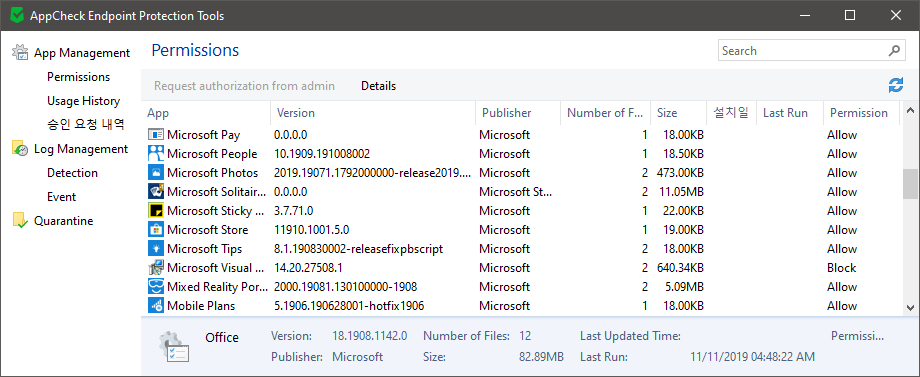The height and width of the screenshot is (377, 920).
Task: Click the Microsoft Store app icon
Action: [155, 230]
